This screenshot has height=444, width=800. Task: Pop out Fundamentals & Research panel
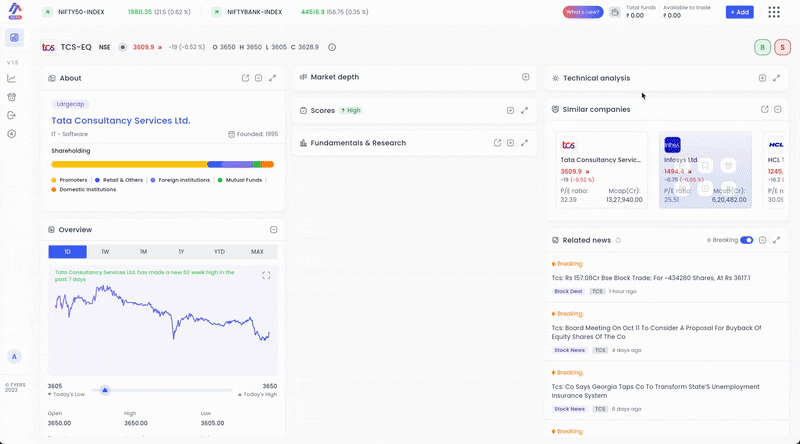pos(497,143)
